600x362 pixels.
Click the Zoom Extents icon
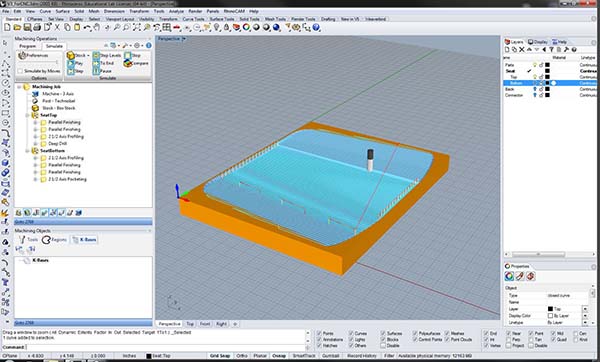(137, 28)
